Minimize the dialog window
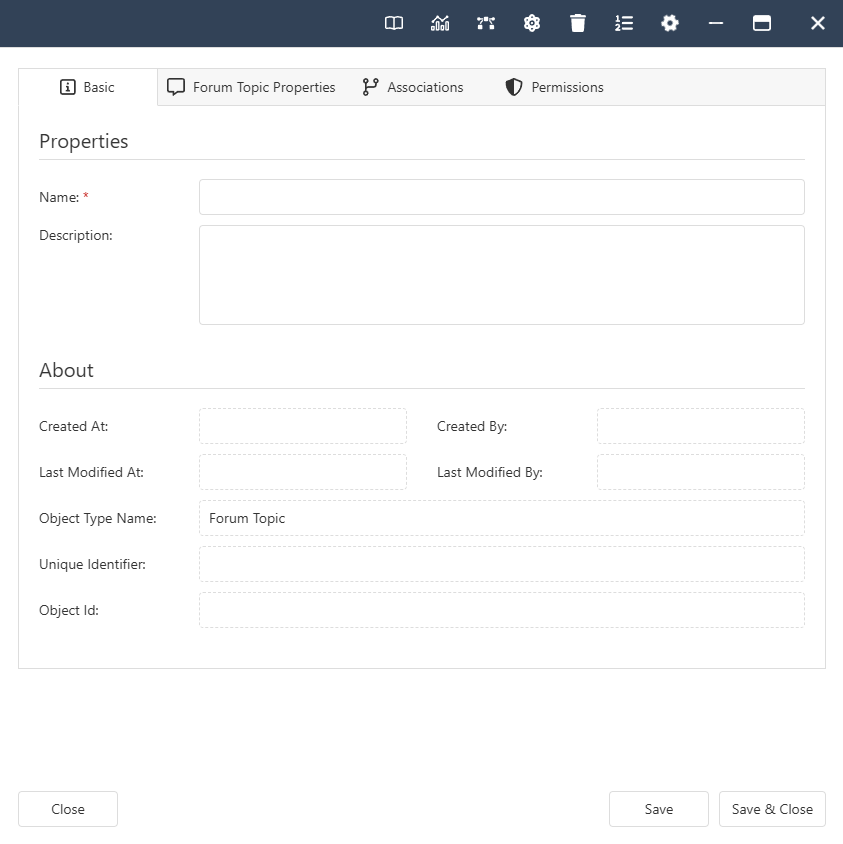The image size is (843, 844). (x=716, y=23)
